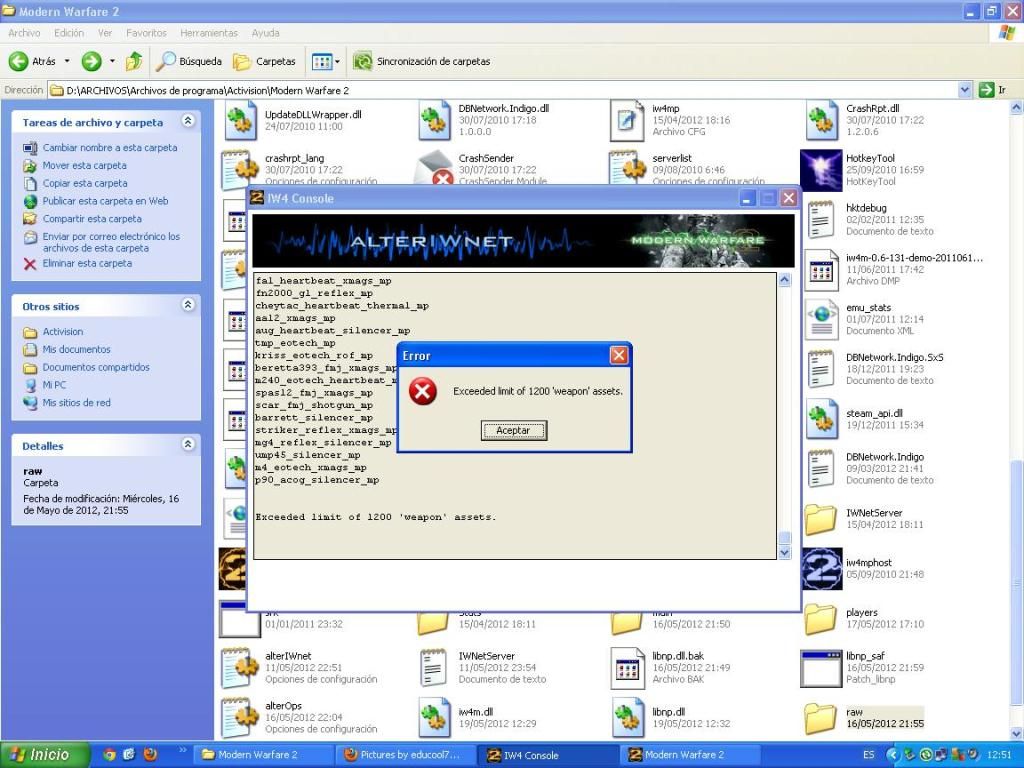Click Sincronización de carpetas button
This screenshot has width=1024, height=768.
[x=421, y=61]
